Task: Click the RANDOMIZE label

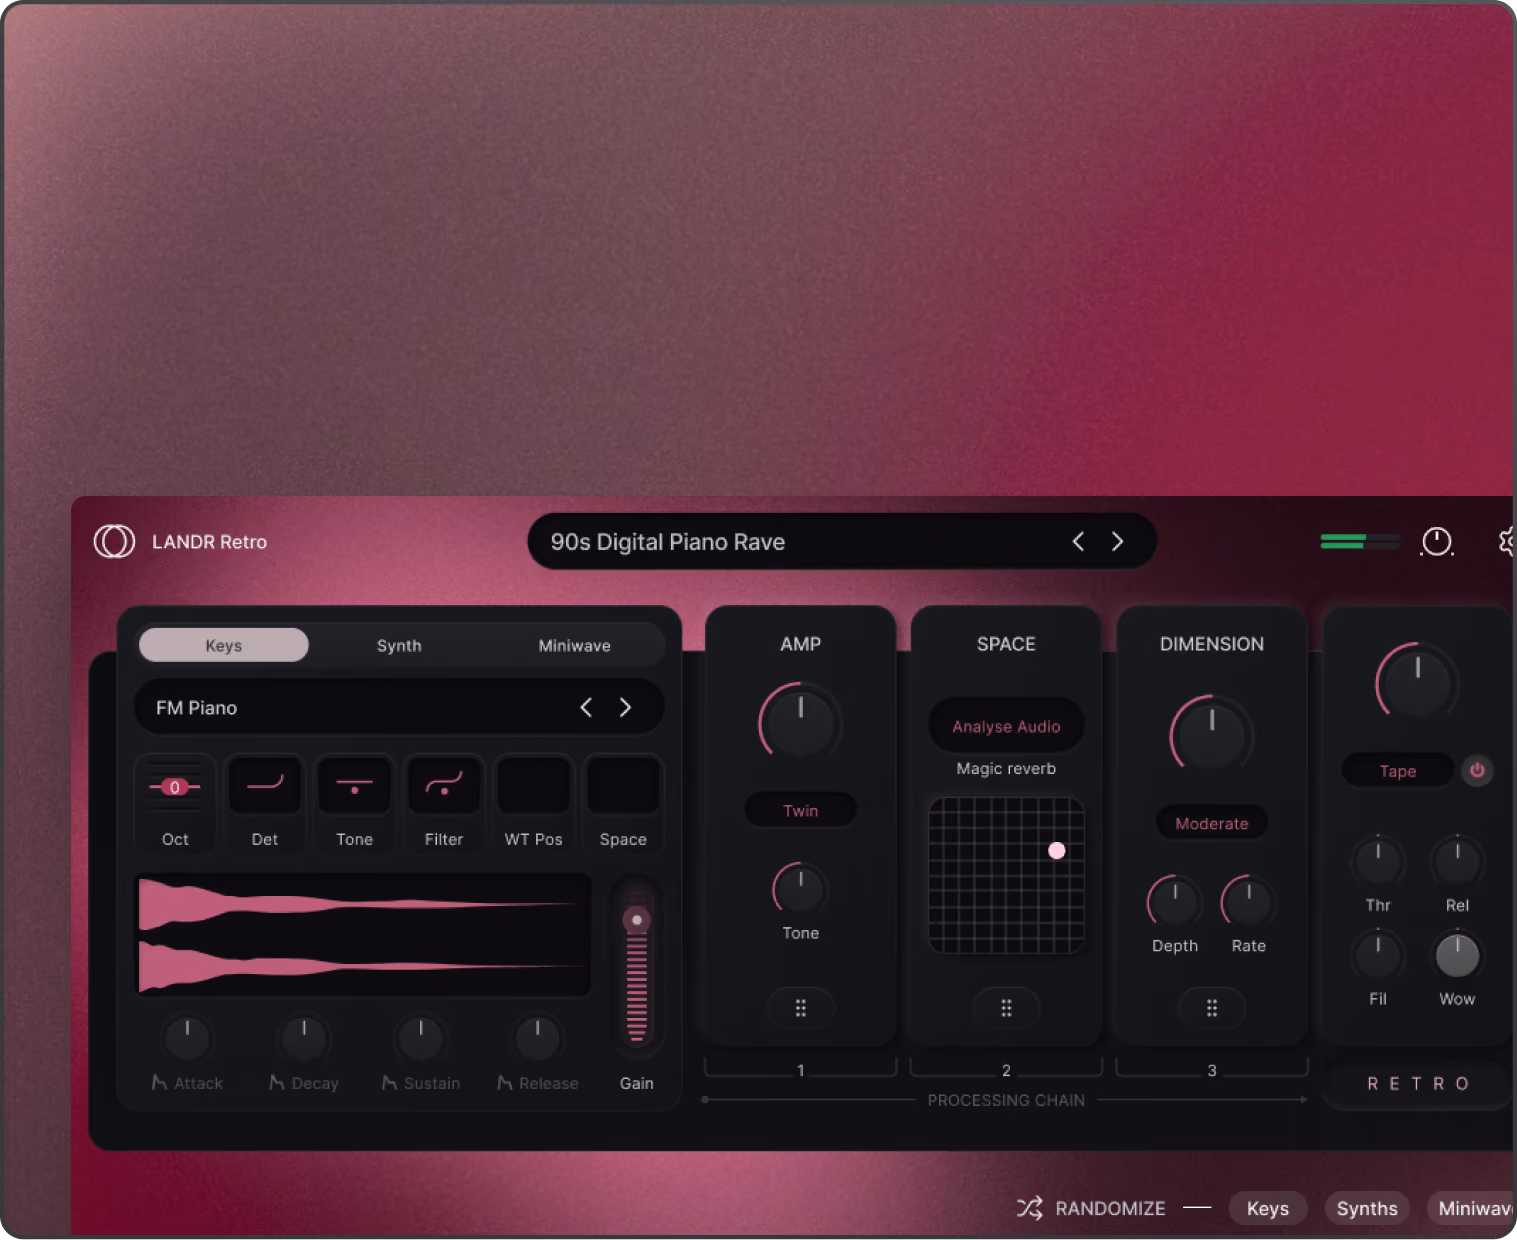Action: point(1110,1208)
